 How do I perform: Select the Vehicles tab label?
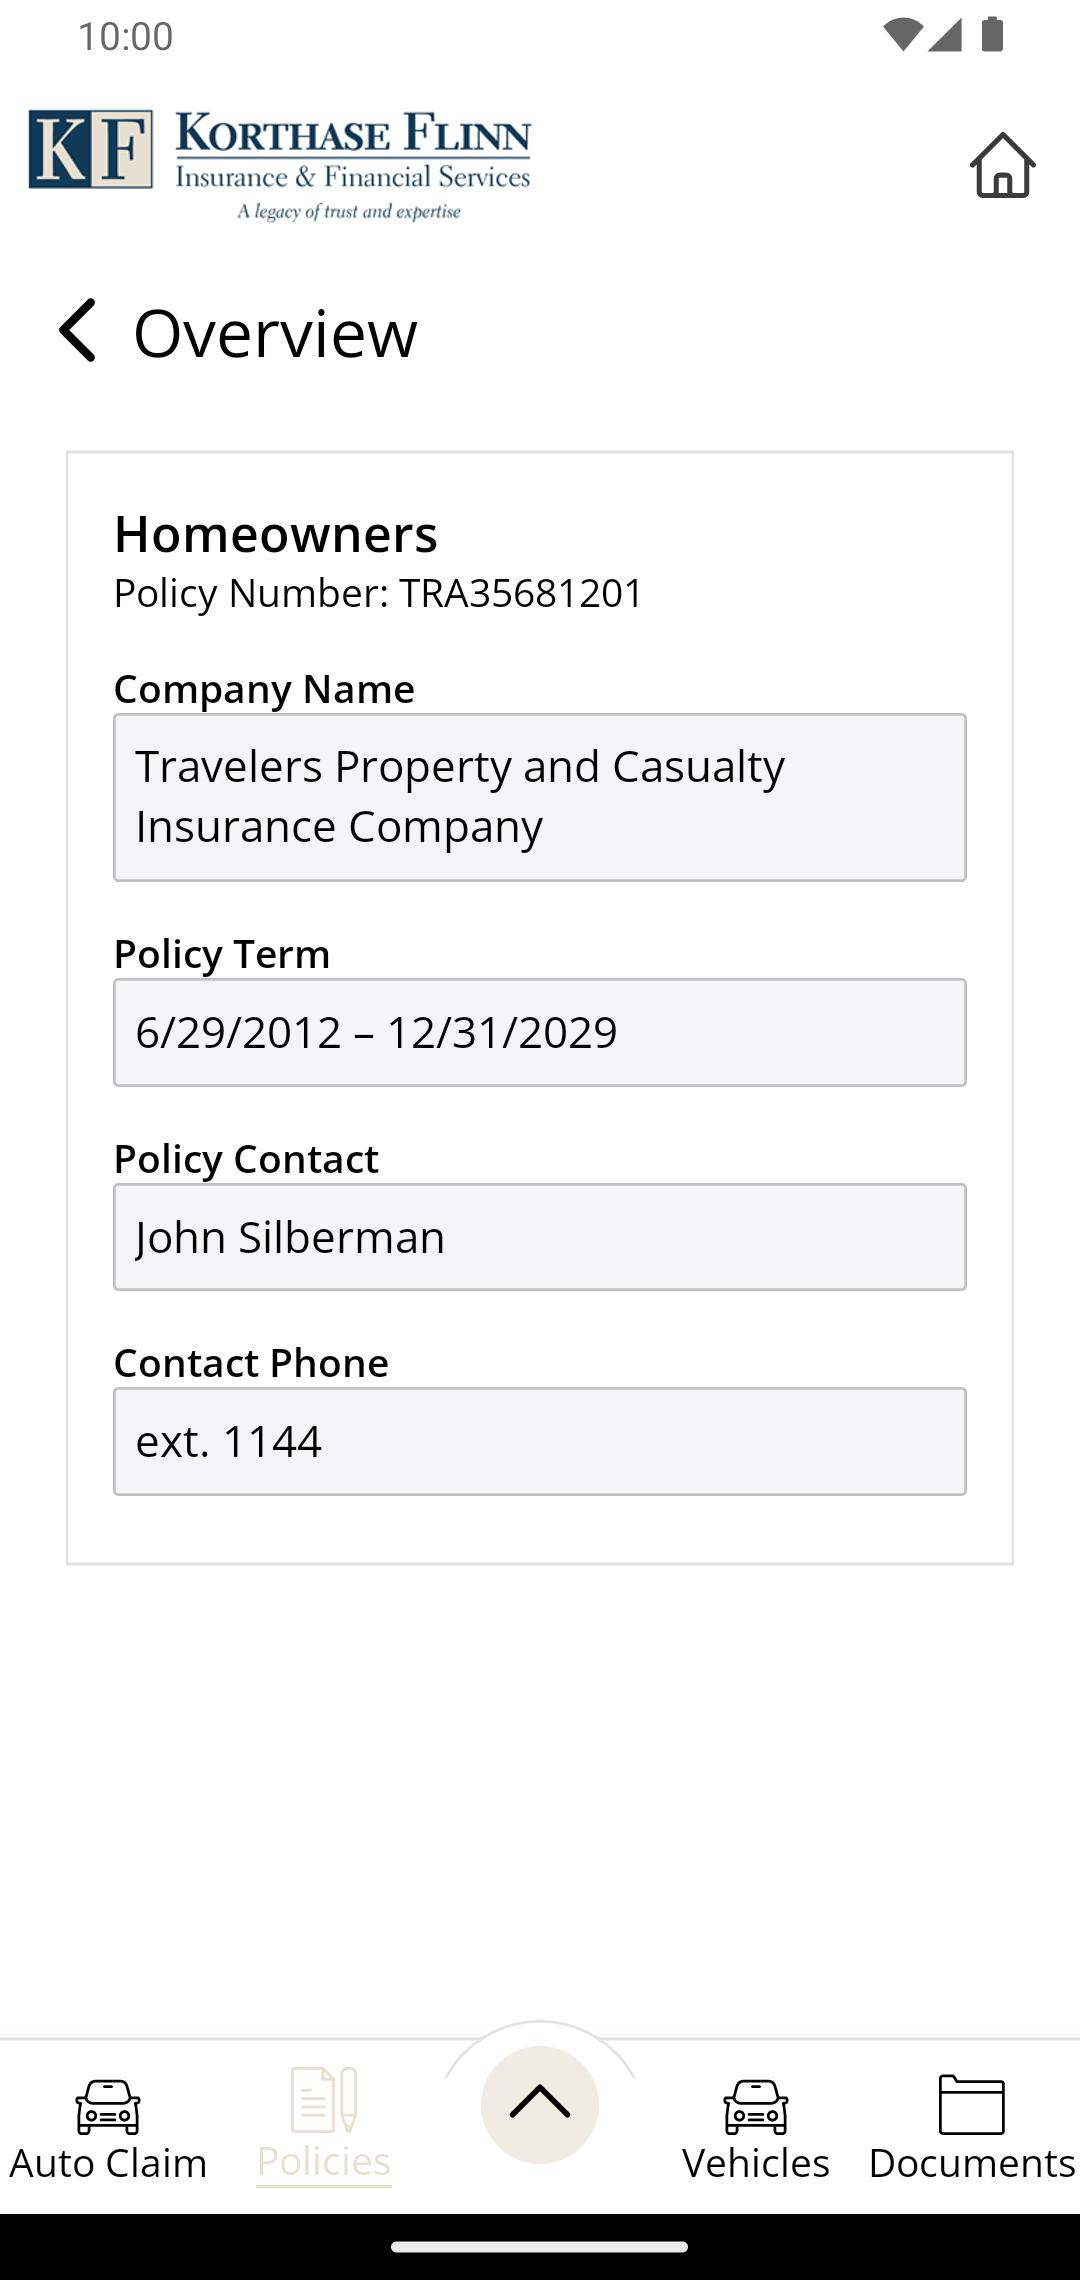756,2163
